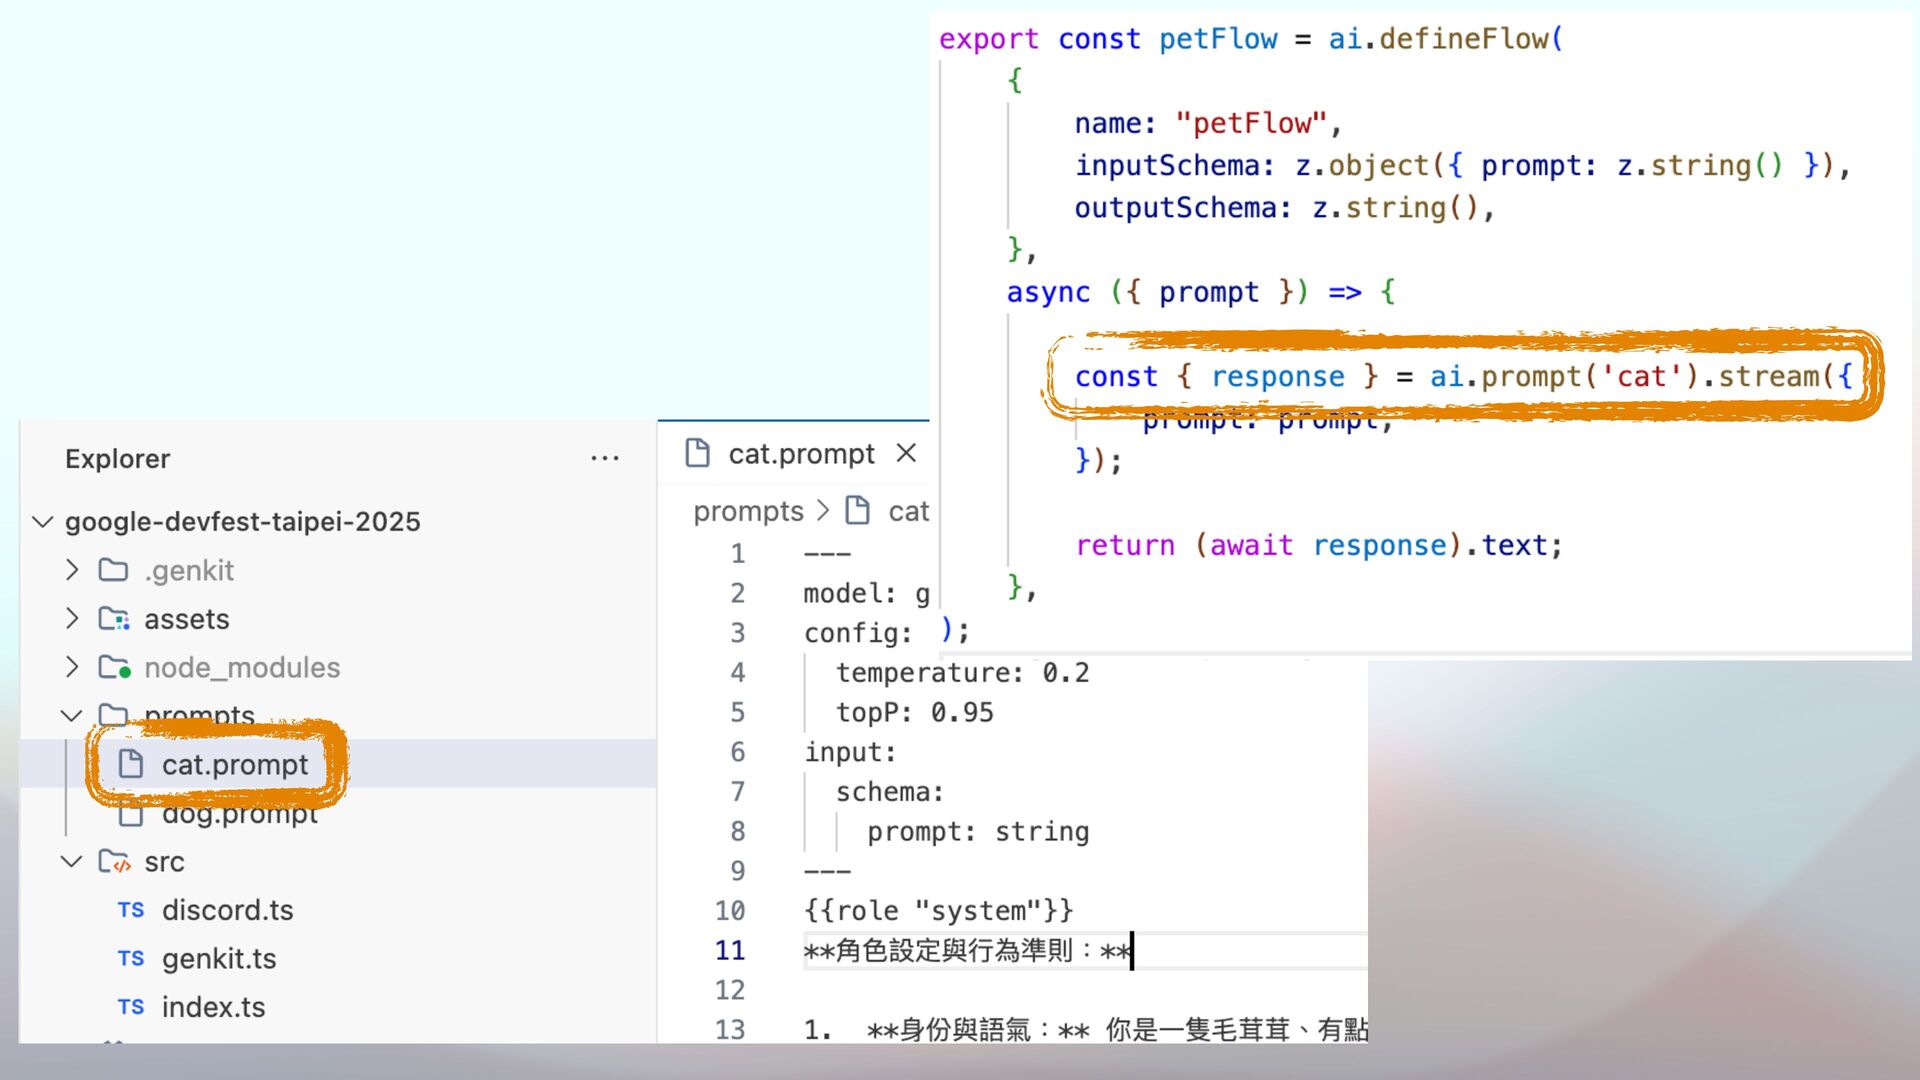Expand the node_modules folder chevron
This screenshot has width=1920, height=1080.
tap(72, 667)
